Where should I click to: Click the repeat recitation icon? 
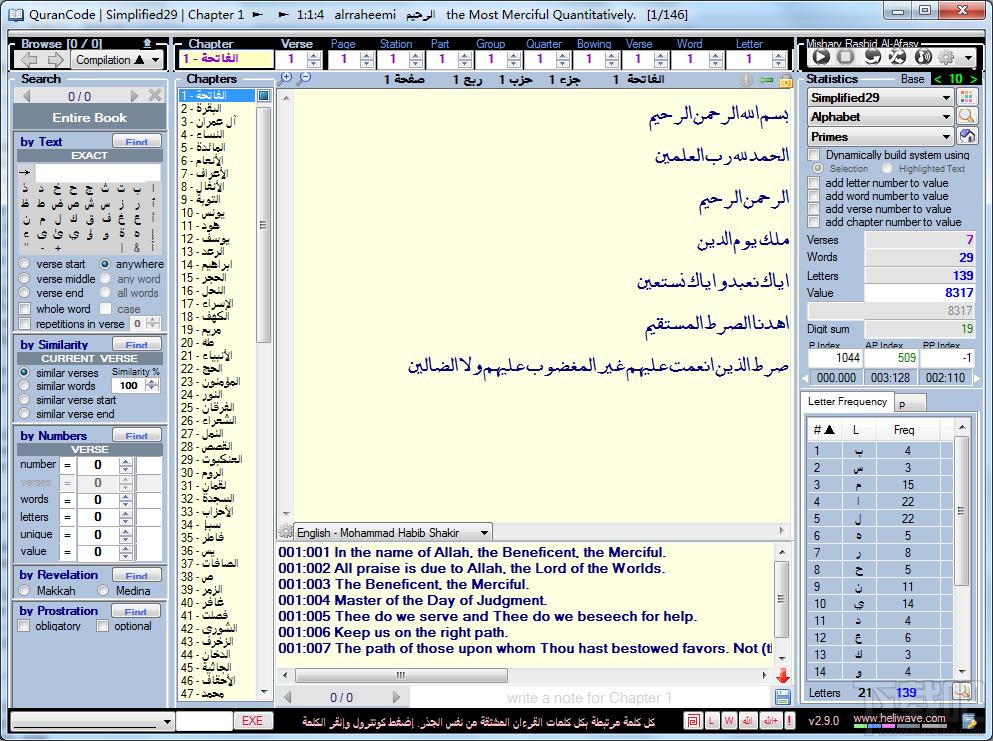pyautogui.click(x=872, y=58)
